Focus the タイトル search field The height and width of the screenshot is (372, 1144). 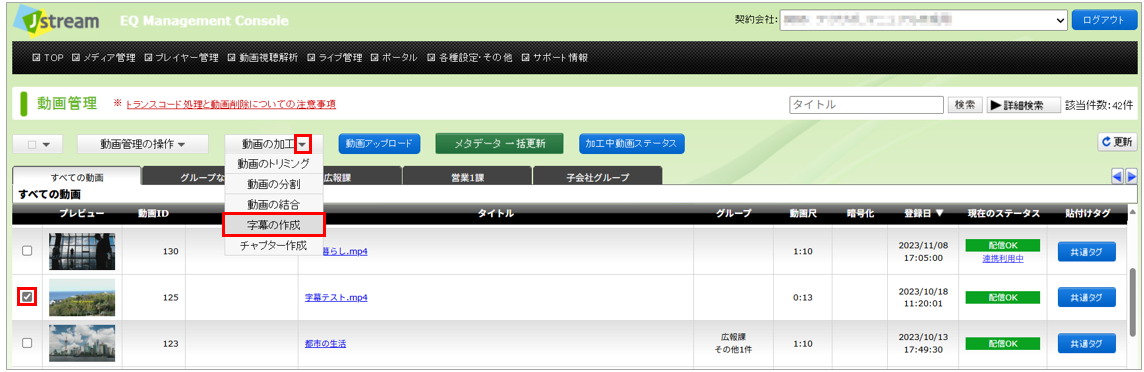pyautogui.click(x=867, y=105)
